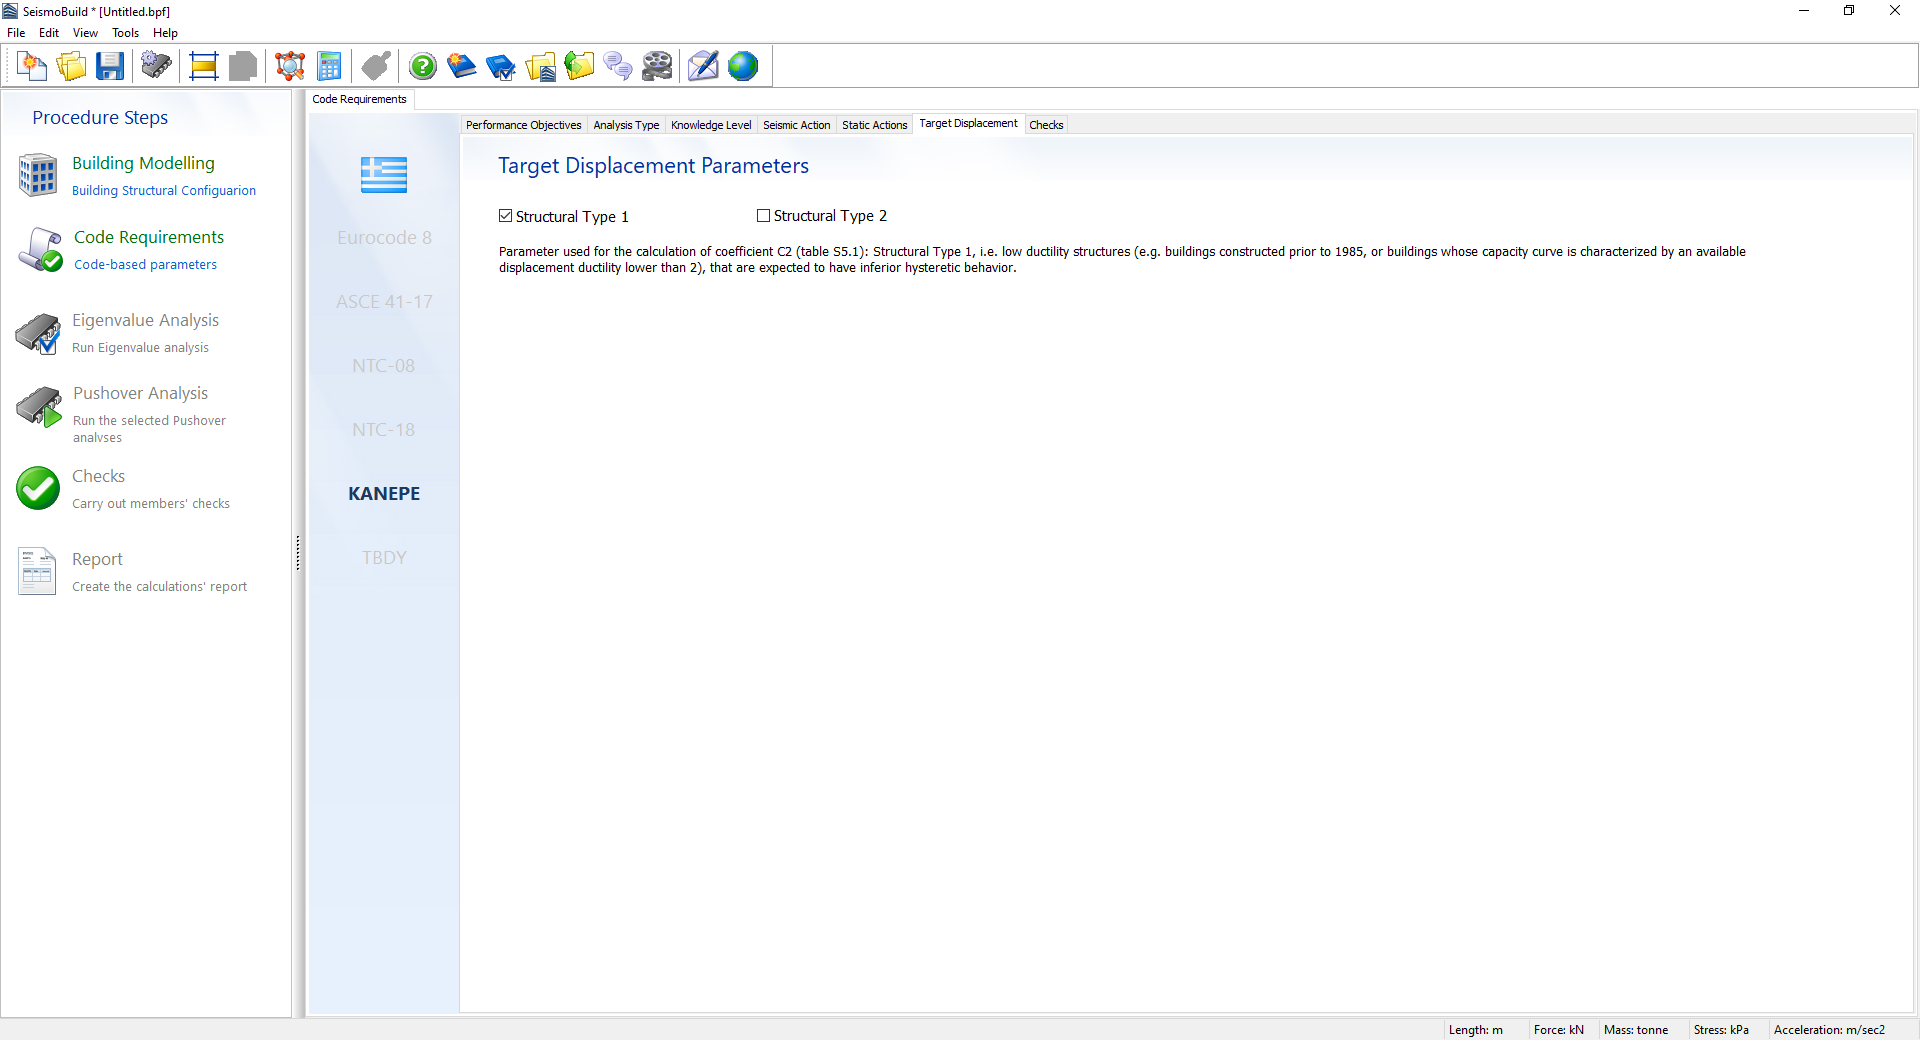
Task: Click the panel splitter handle dots
Action: (x=298, y=553)
